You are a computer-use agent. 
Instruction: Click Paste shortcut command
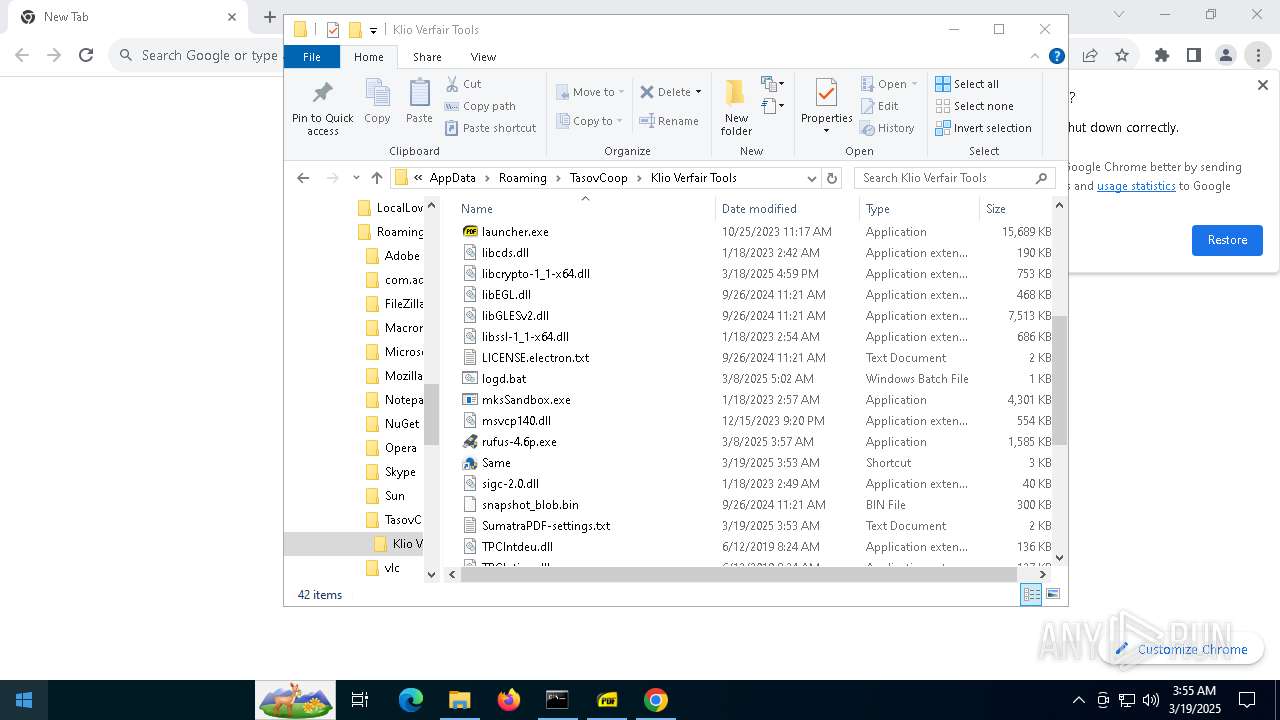490,128
